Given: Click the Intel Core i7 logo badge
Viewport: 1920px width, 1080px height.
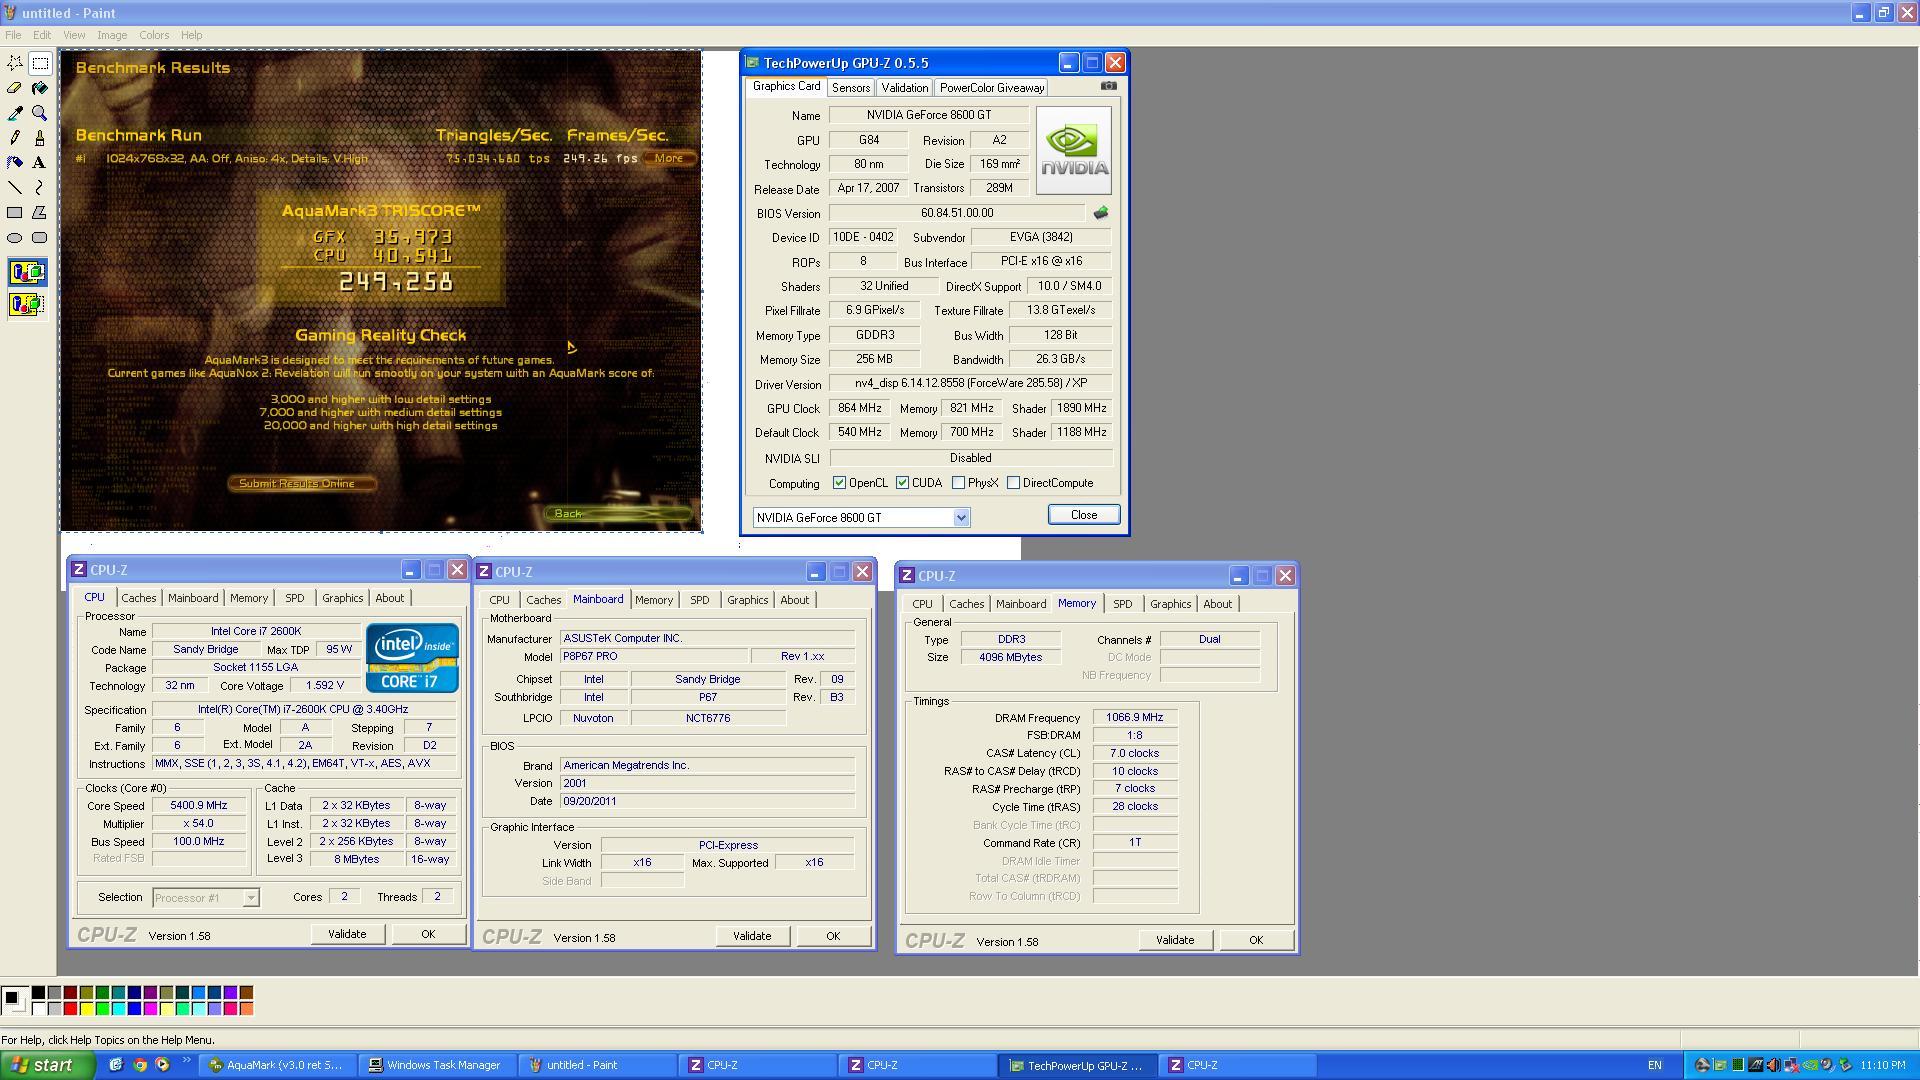Looking at the screenshot, I should pyautogui.click(x=412, y=658).
